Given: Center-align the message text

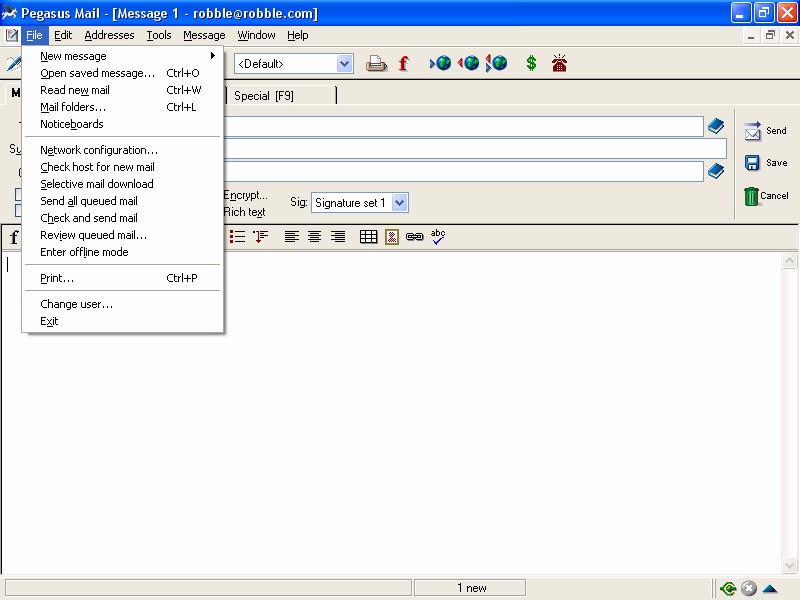Looking at the screenshot, I should (x=314, y=237).
